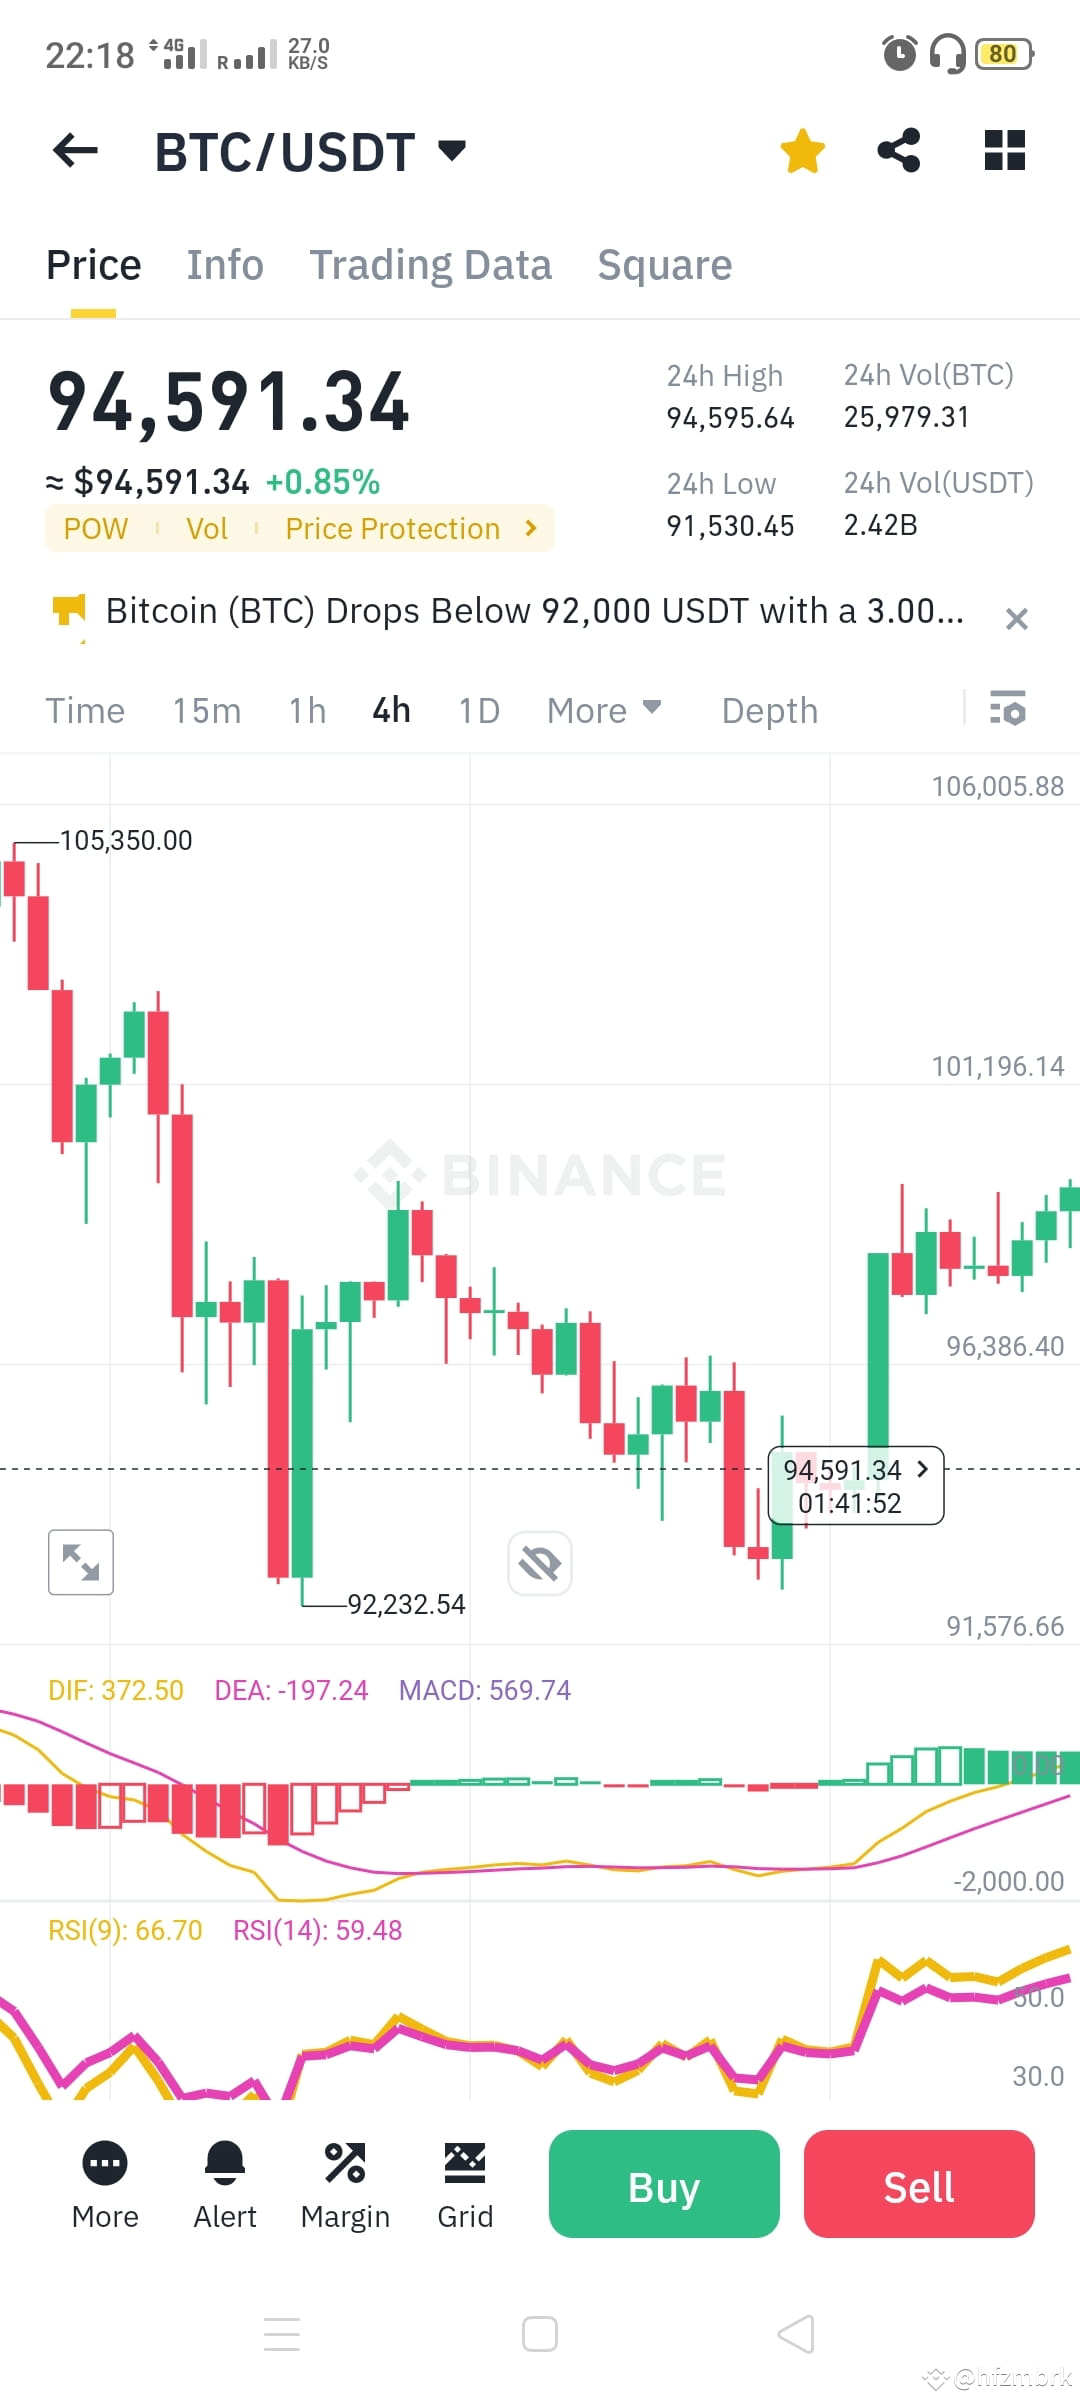Open the More timeframe dropdown
The height and width of the screenshot is (2400, 1080).
pos(605,710)
